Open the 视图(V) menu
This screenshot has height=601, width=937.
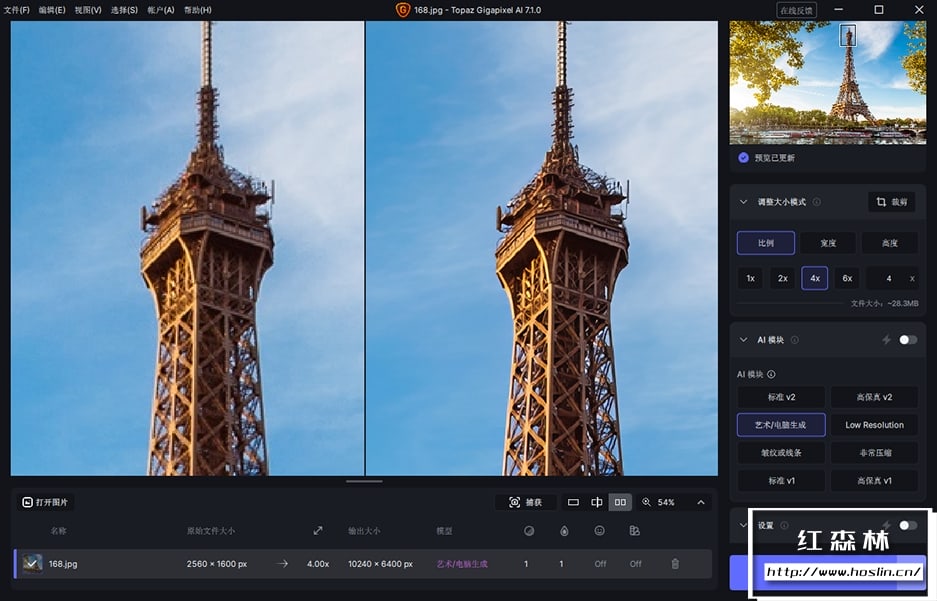[x=88, y=10]
